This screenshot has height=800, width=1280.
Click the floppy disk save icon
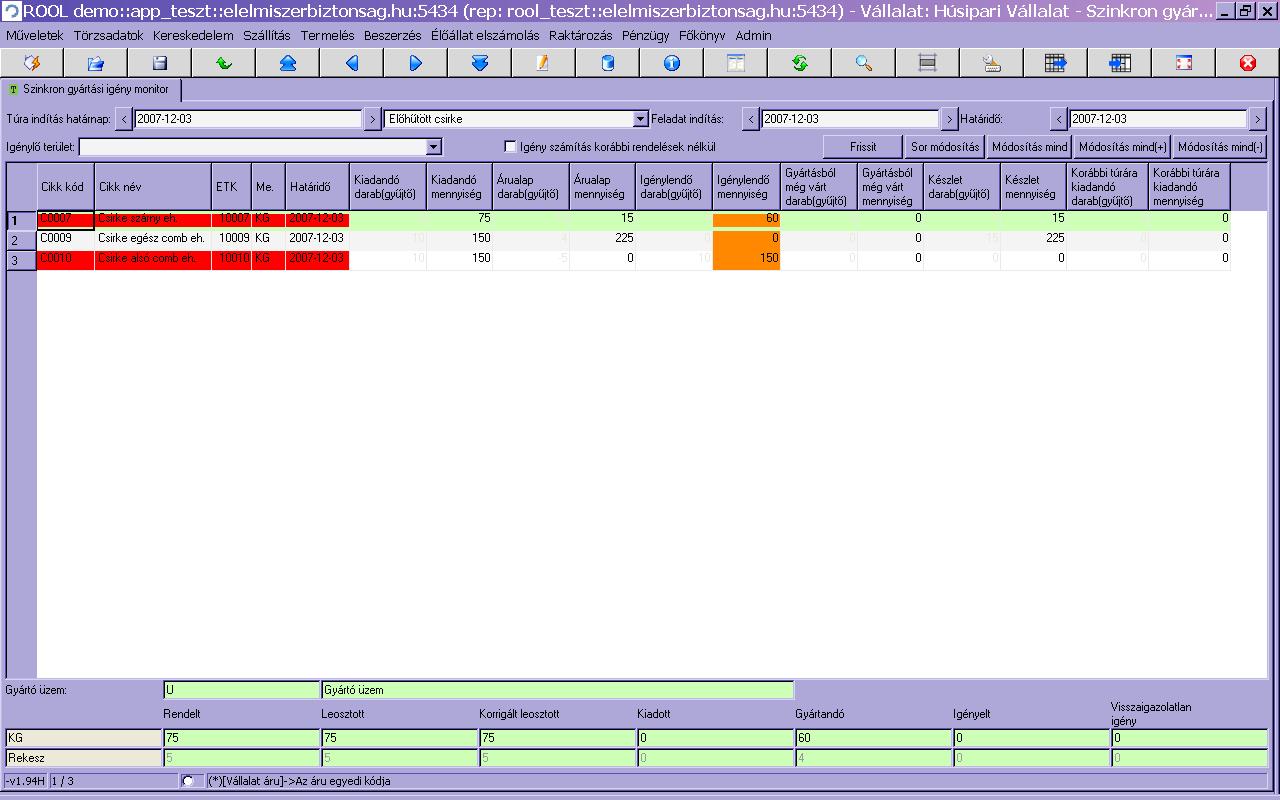point(160,63)
